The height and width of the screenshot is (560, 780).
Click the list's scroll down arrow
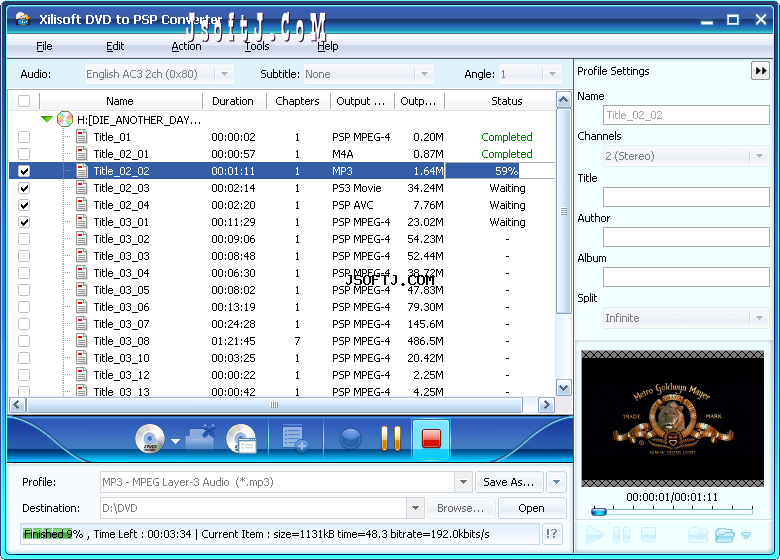[x=563, y=387]
